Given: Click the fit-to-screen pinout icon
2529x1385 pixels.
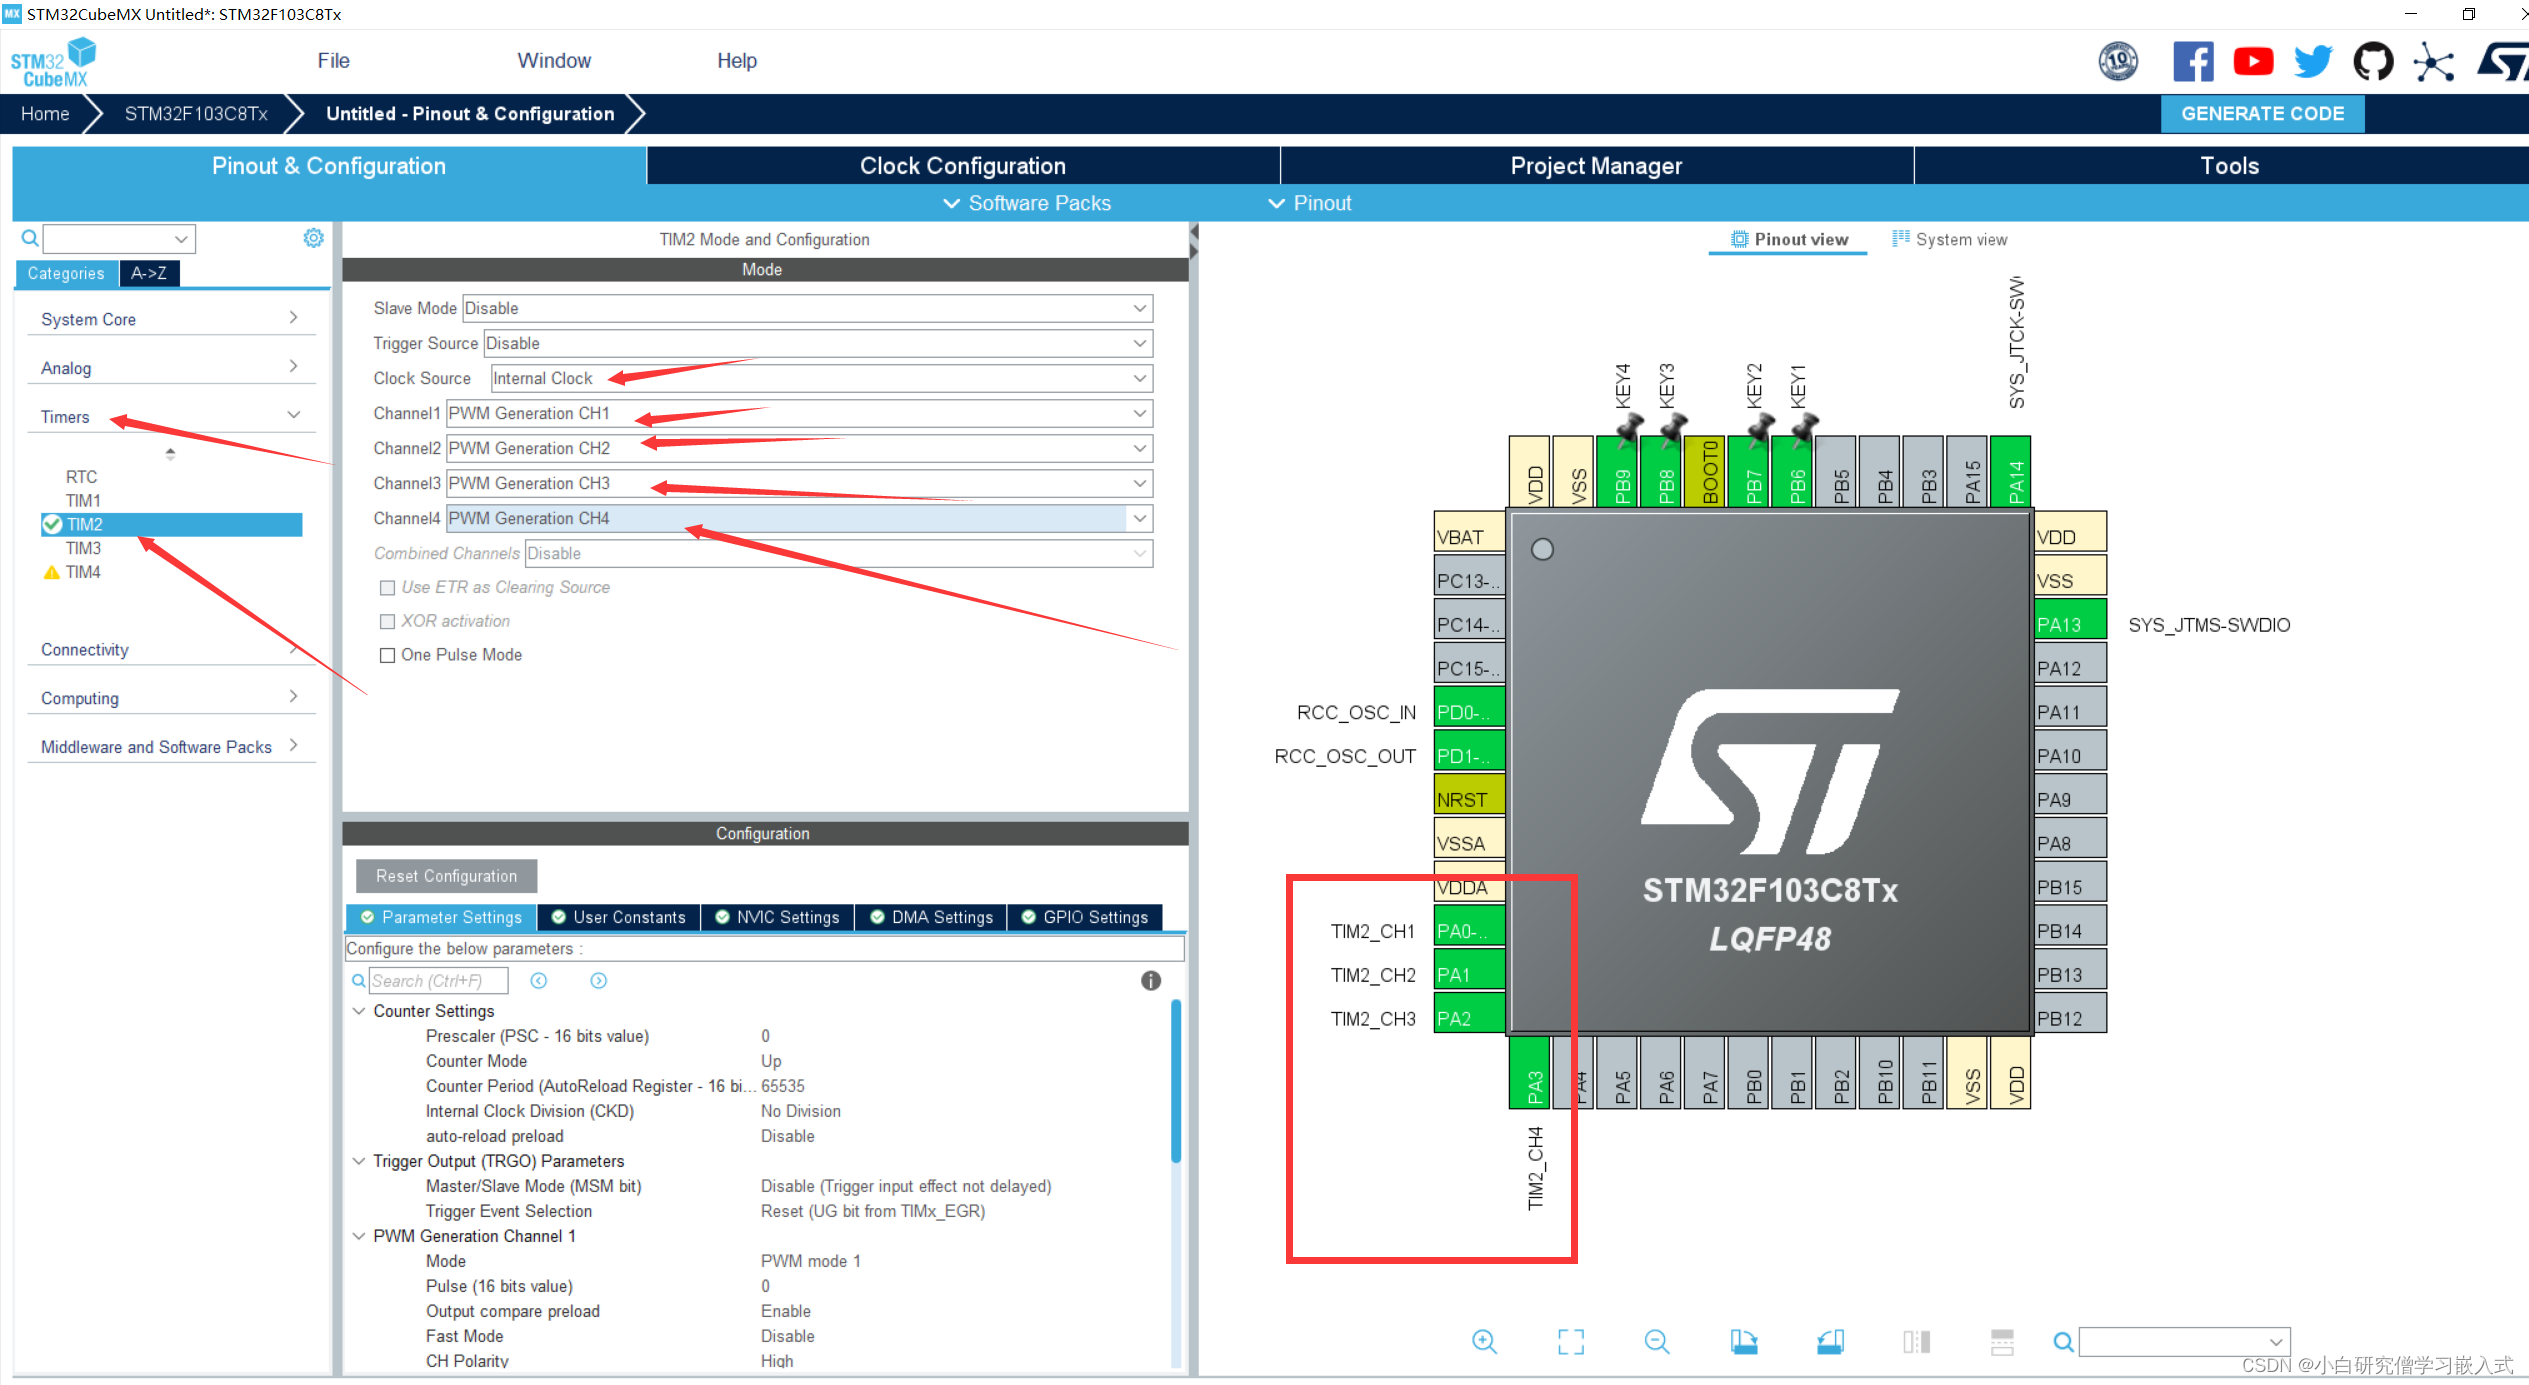Looking at the screenshot, I should 1570,1342.
